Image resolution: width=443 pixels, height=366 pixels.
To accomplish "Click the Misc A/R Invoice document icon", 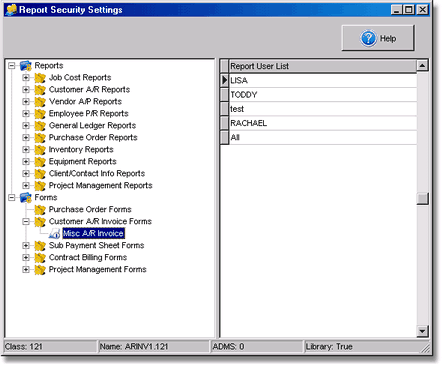I will 54,234.
